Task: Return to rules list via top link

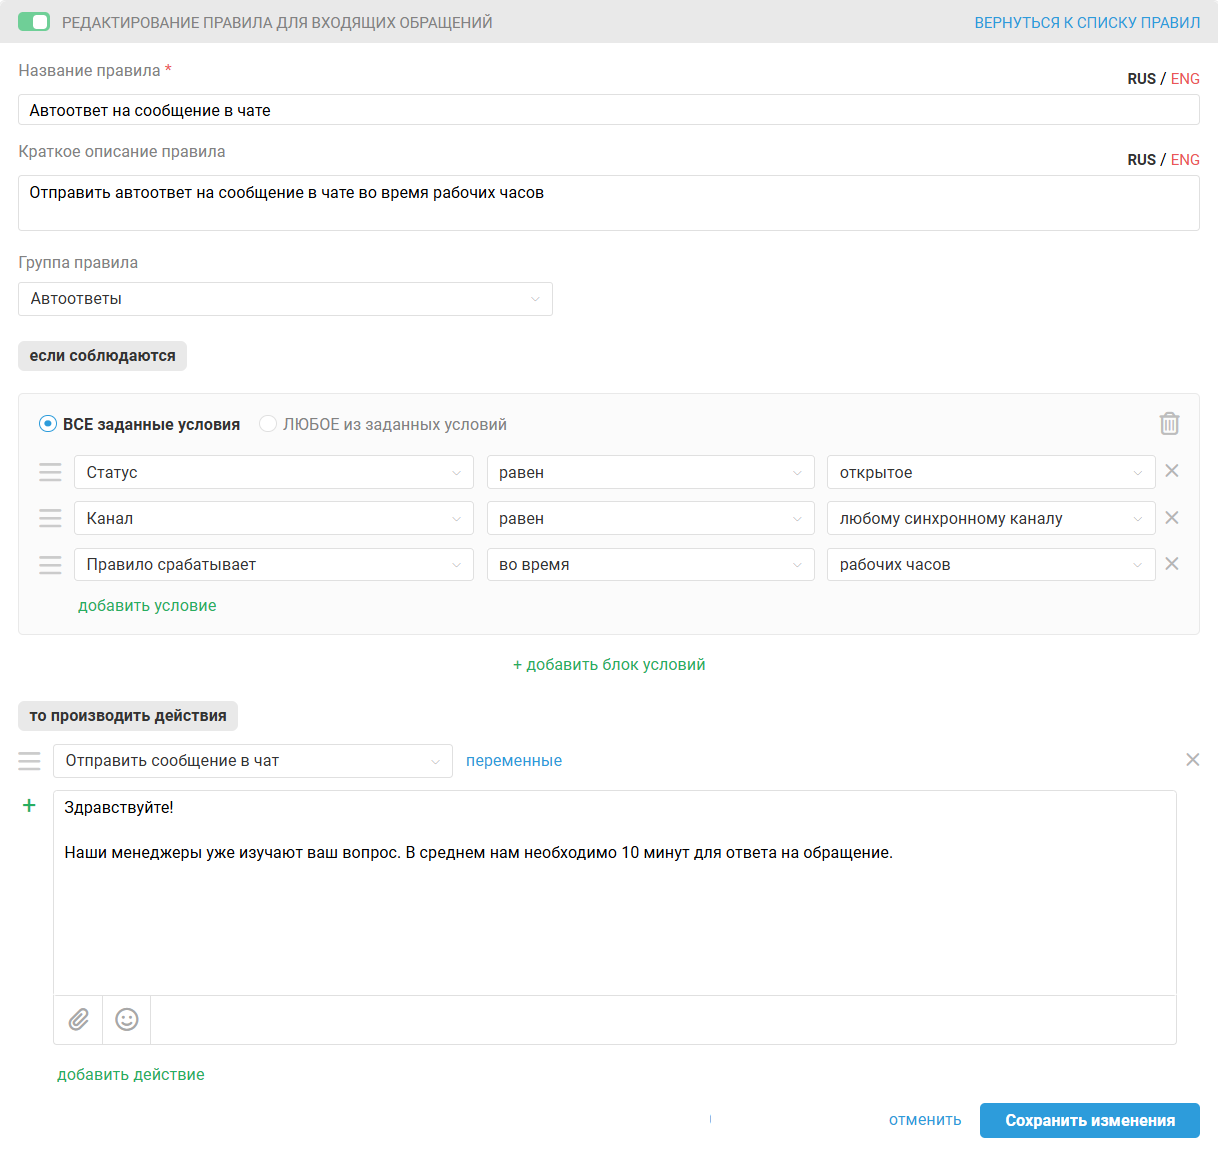Action: coord(1087,22)
